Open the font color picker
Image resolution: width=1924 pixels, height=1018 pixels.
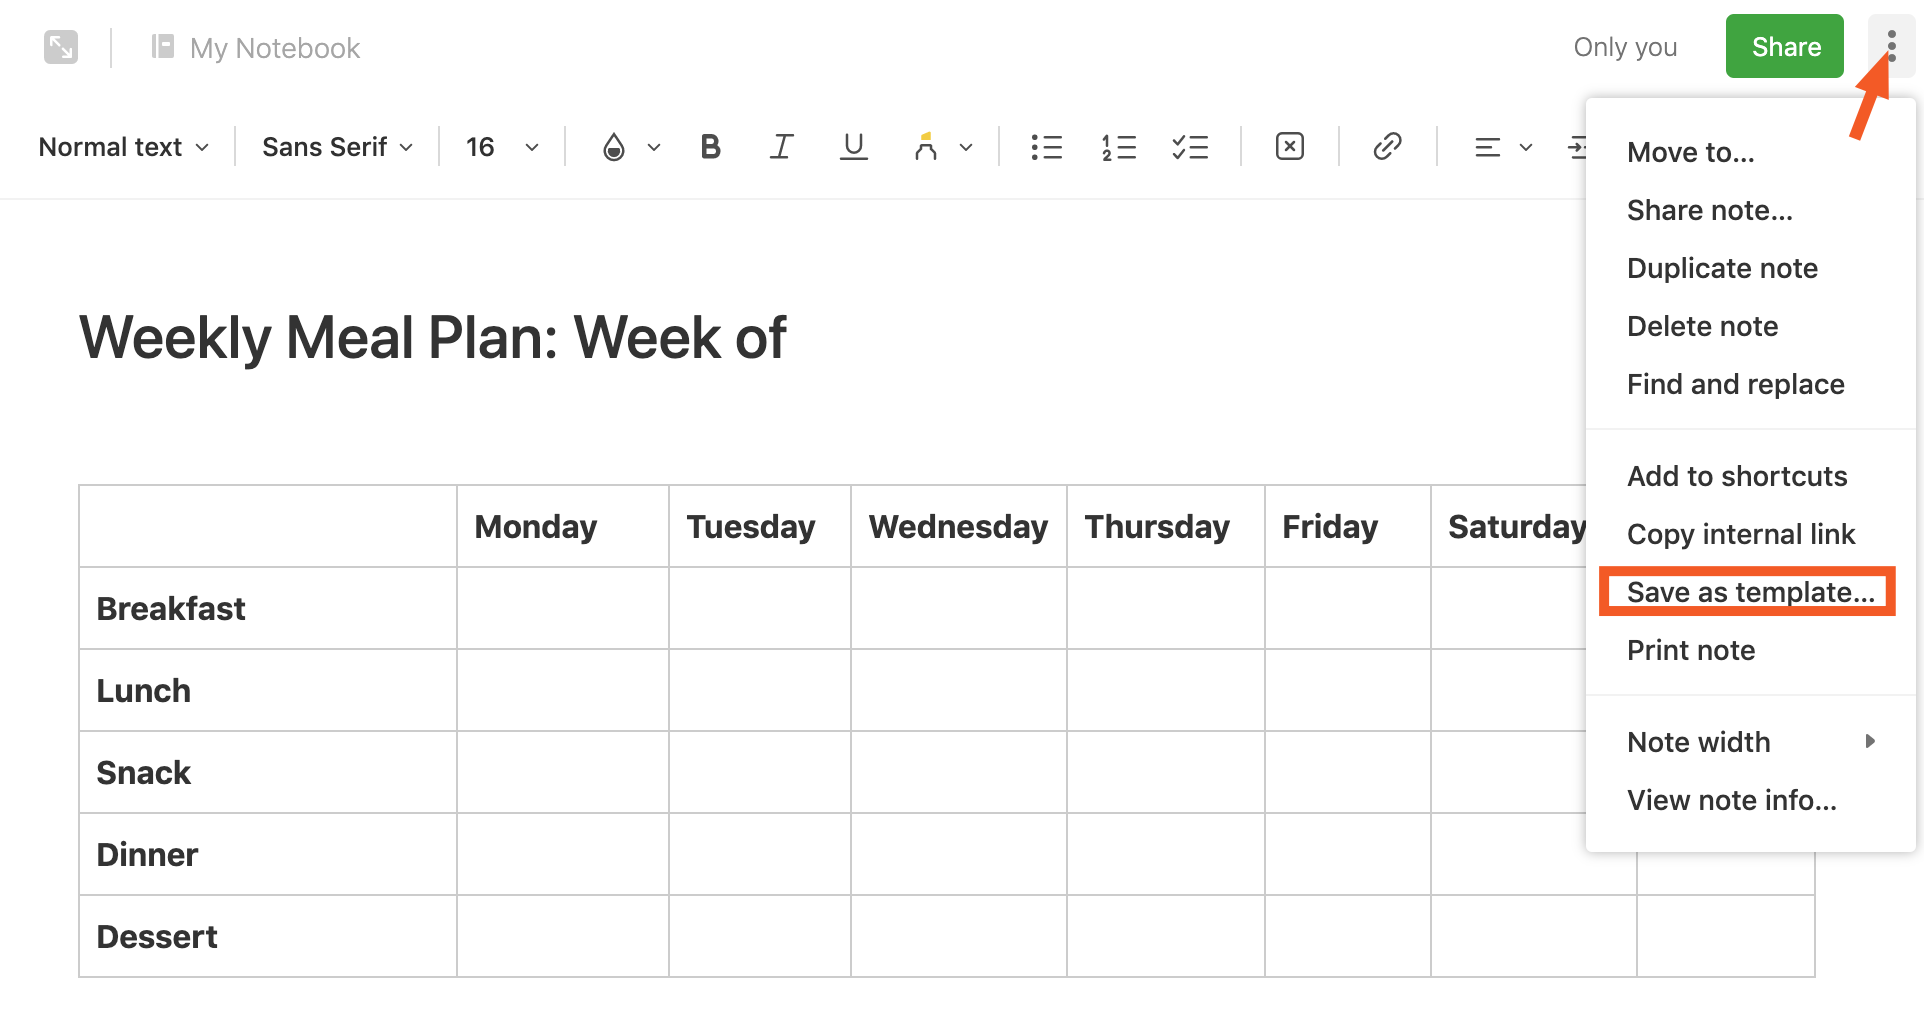click(x=630, y=147)
